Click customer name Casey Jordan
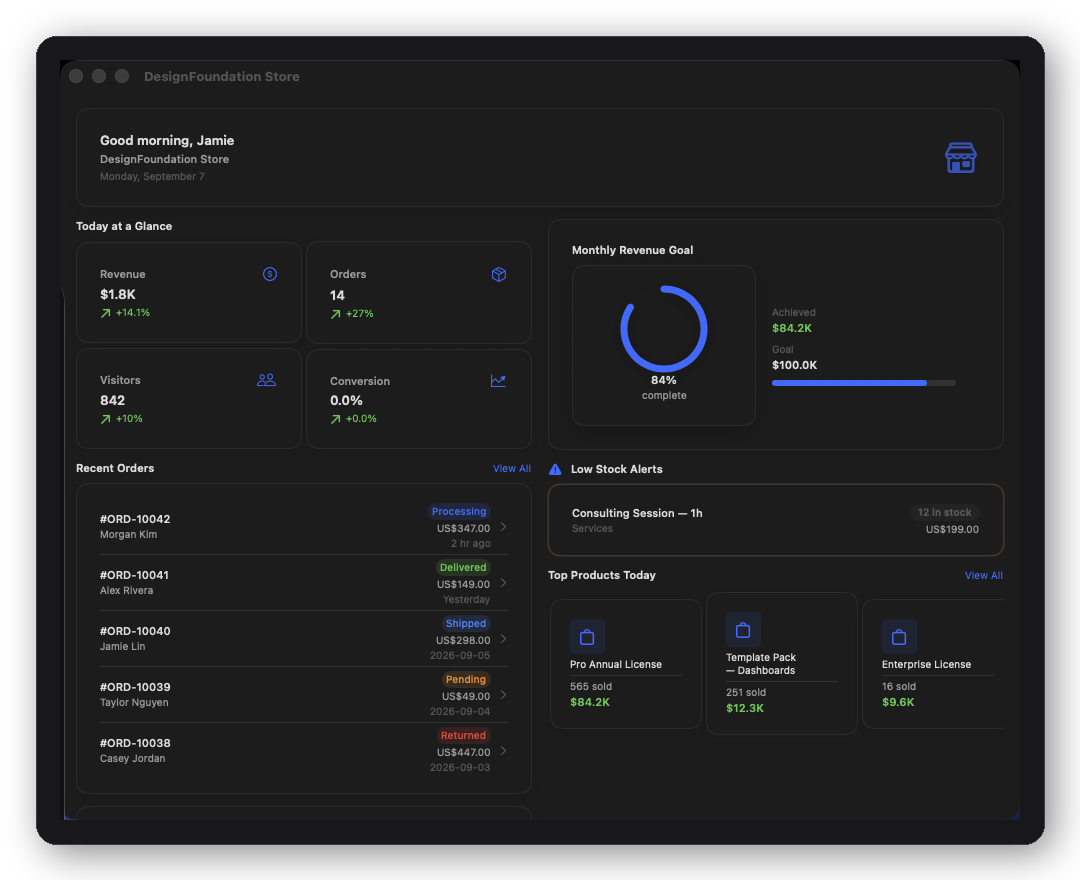Screen dimensions: 1080x880 pyautogui.click(x=132, y=758)
